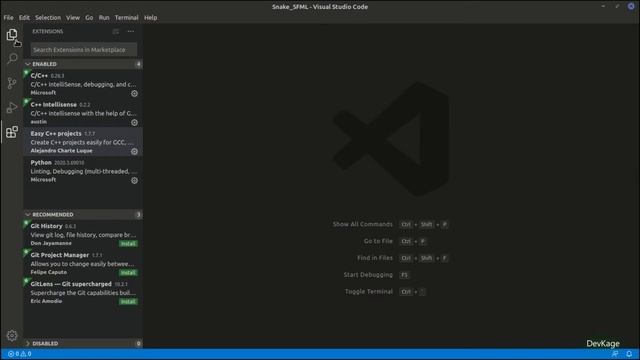Install the Git History extension

(x=128, y=244)
